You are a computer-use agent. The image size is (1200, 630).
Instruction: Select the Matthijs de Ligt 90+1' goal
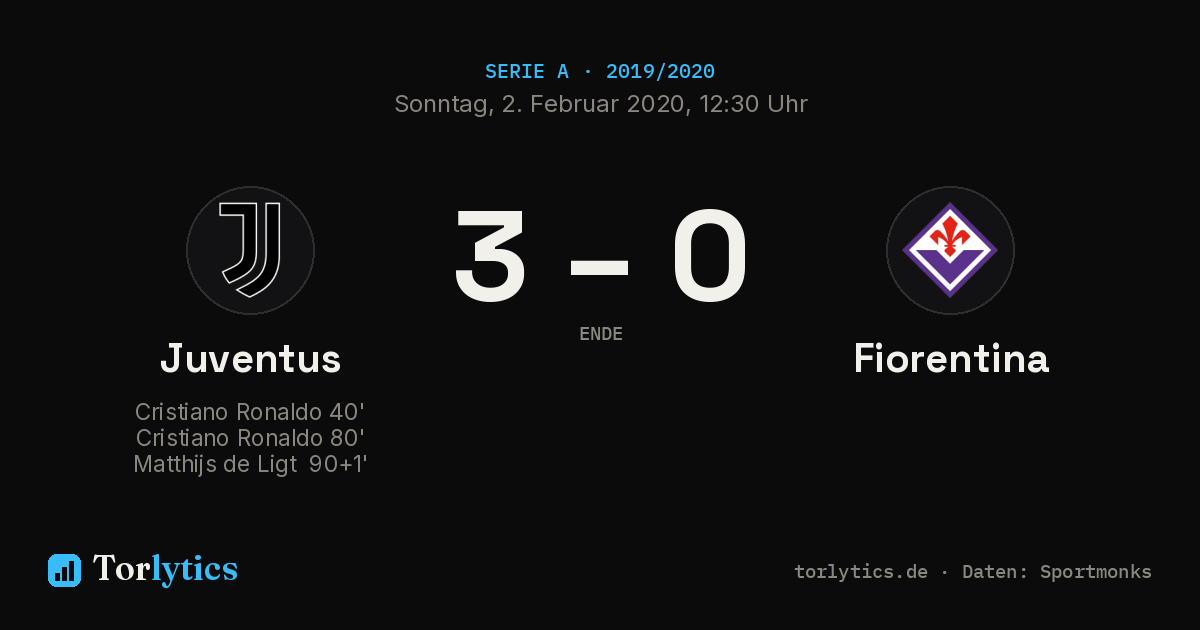pos(250,464)
